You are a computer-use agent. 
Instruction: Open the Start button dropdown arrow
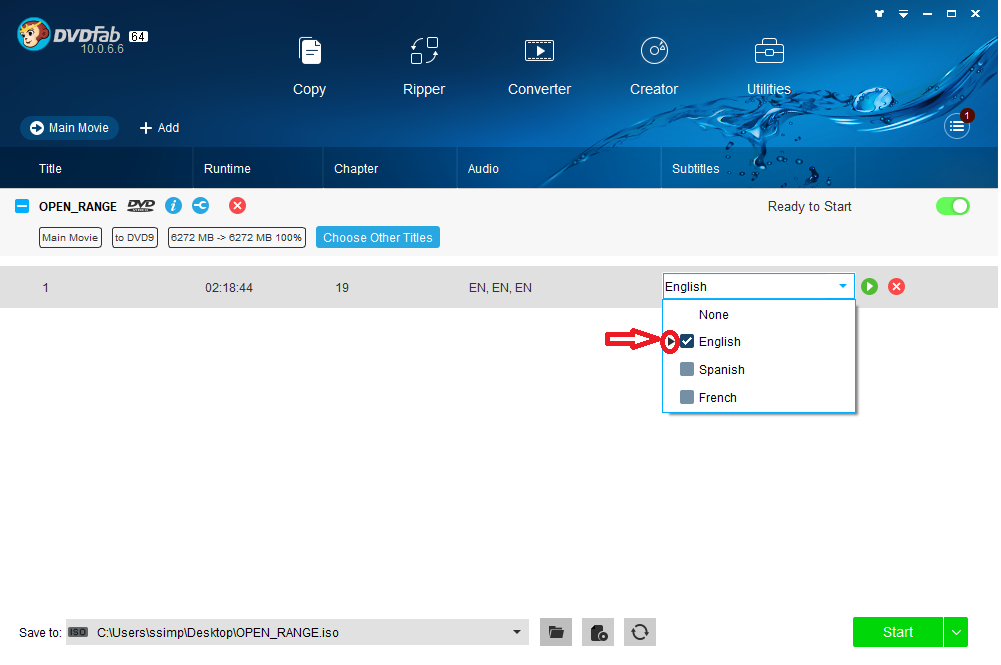point(956,632)
